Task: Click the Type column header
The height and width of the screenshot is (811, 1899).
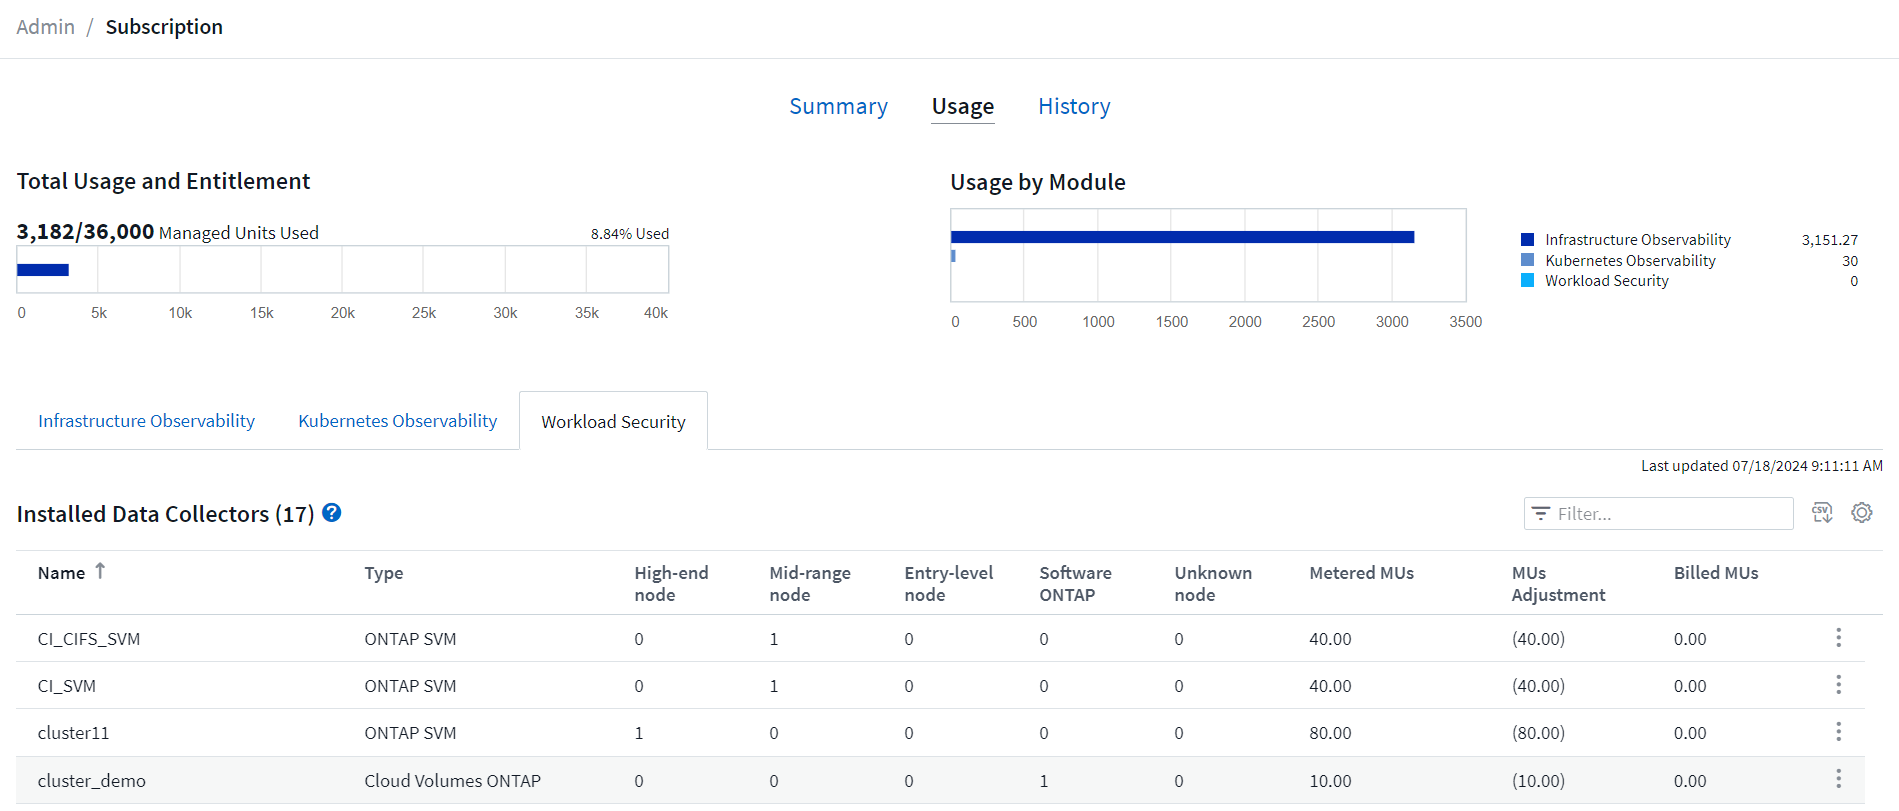Action: (x=383, y=573)
